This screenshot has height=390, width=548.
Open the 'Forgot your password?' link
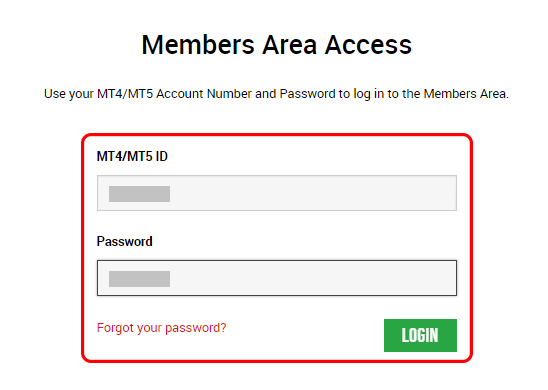[161, 328]
